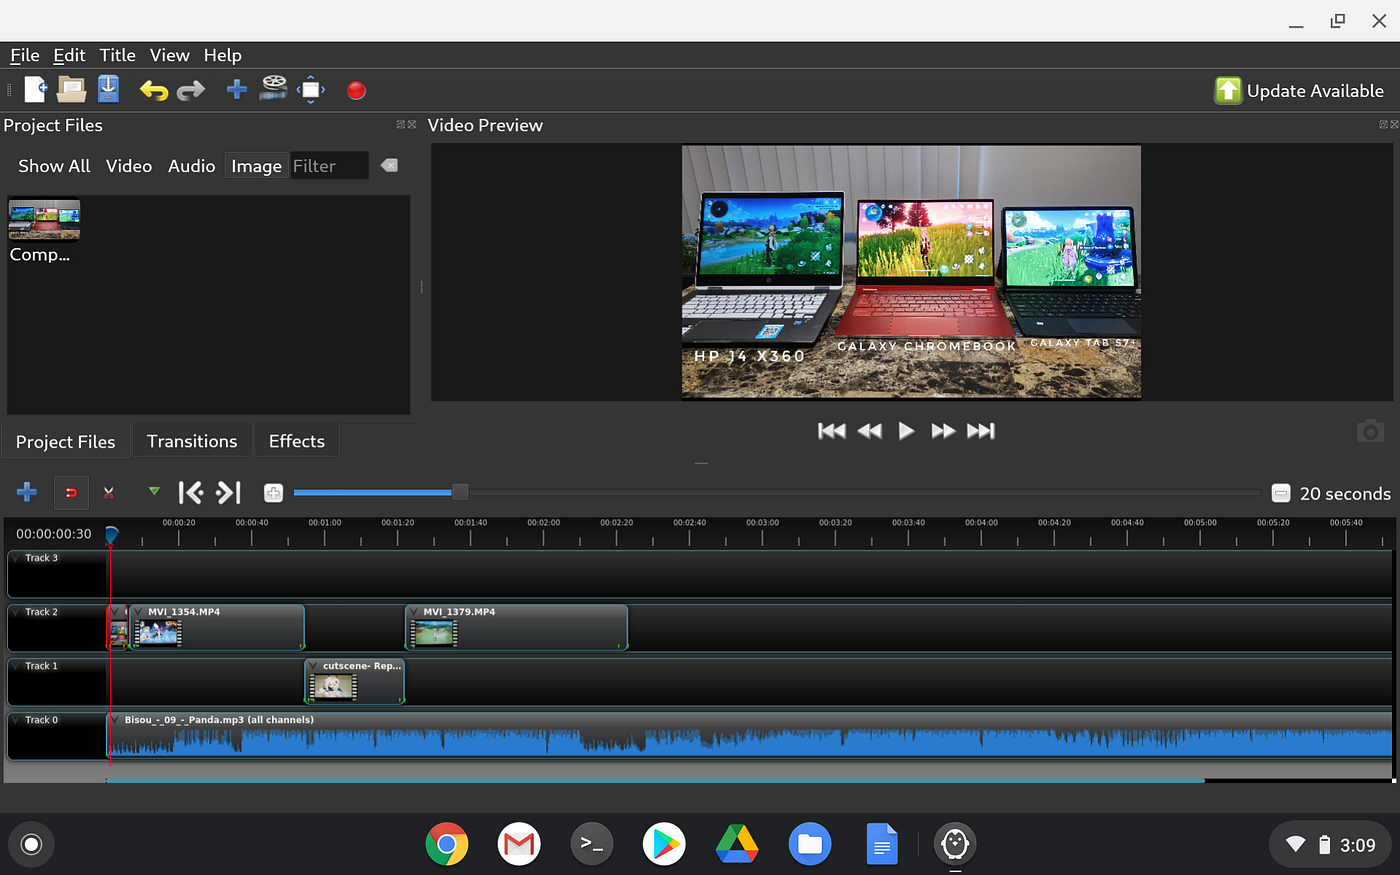Switch to the Effects tab

point(296,441)
